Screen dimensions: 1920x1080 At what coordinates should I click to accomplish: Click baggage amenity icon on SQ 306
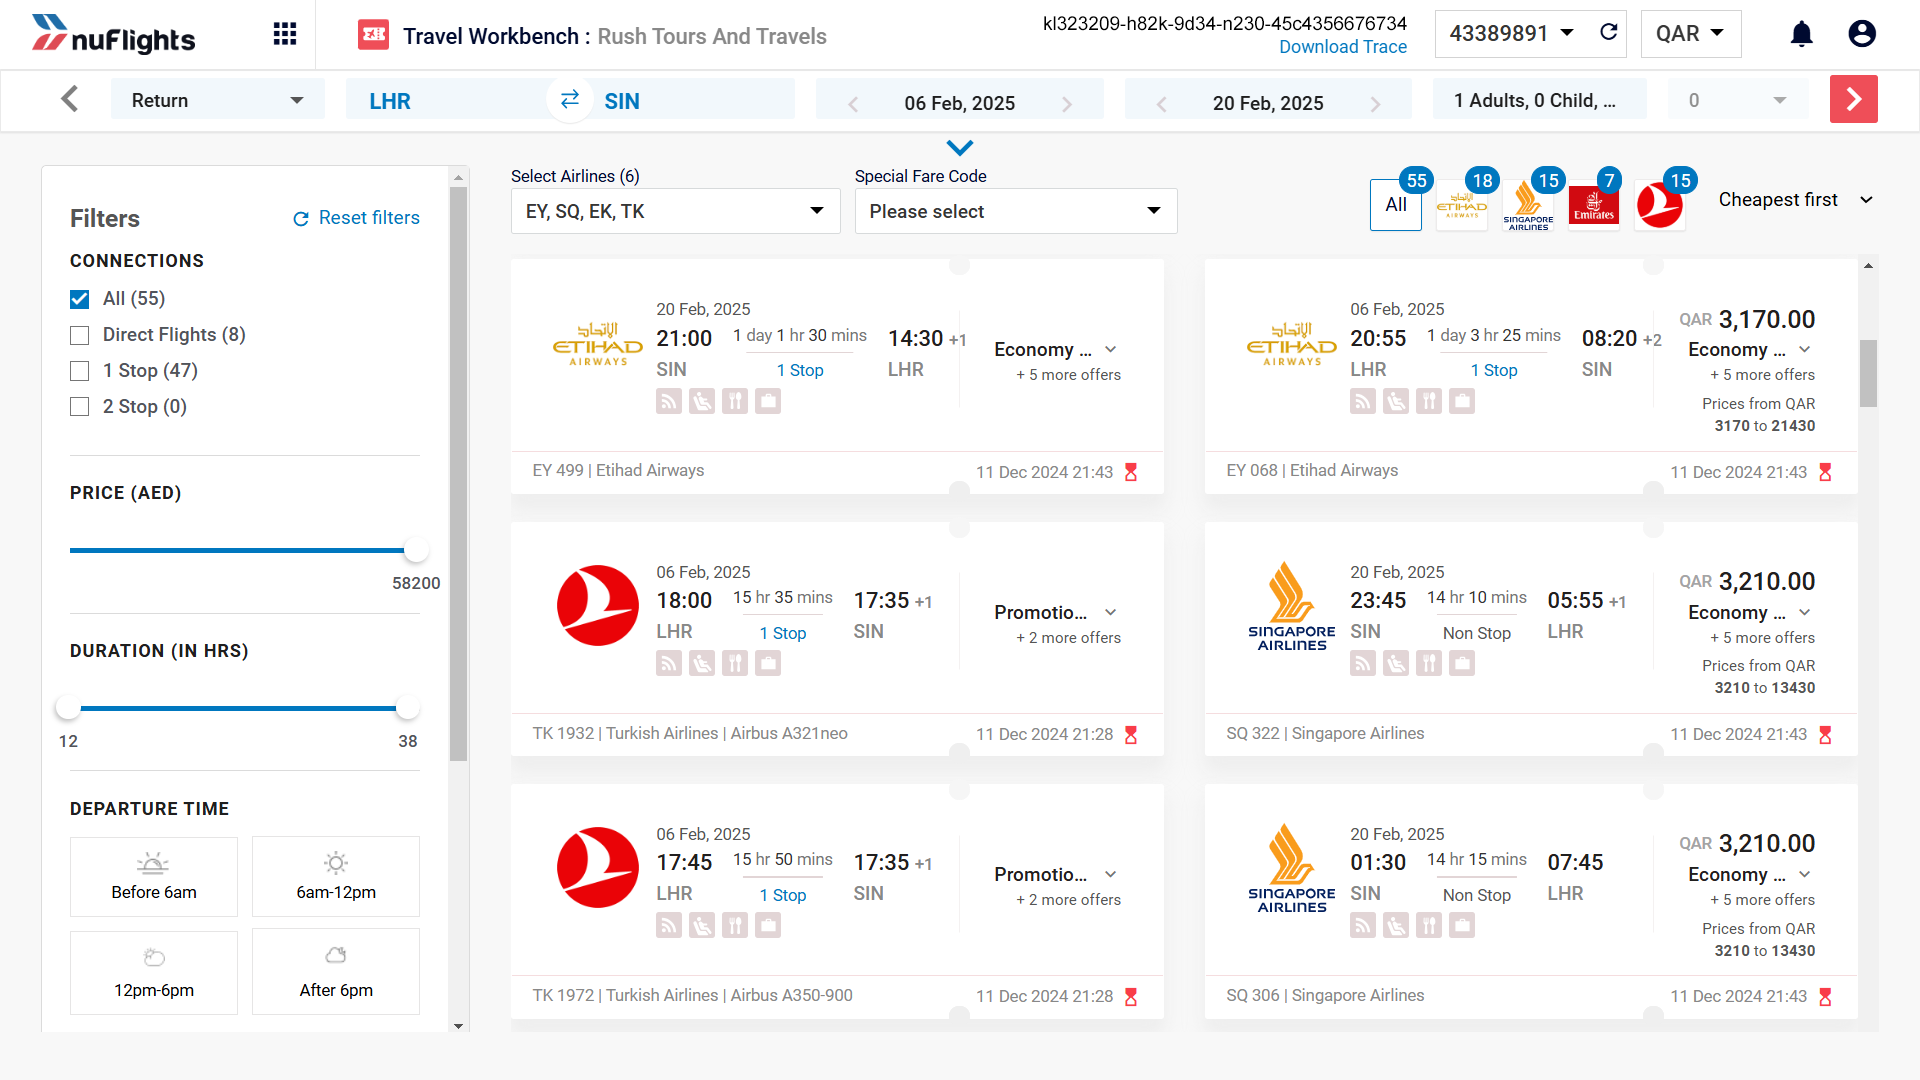[x=1462, y=925]
